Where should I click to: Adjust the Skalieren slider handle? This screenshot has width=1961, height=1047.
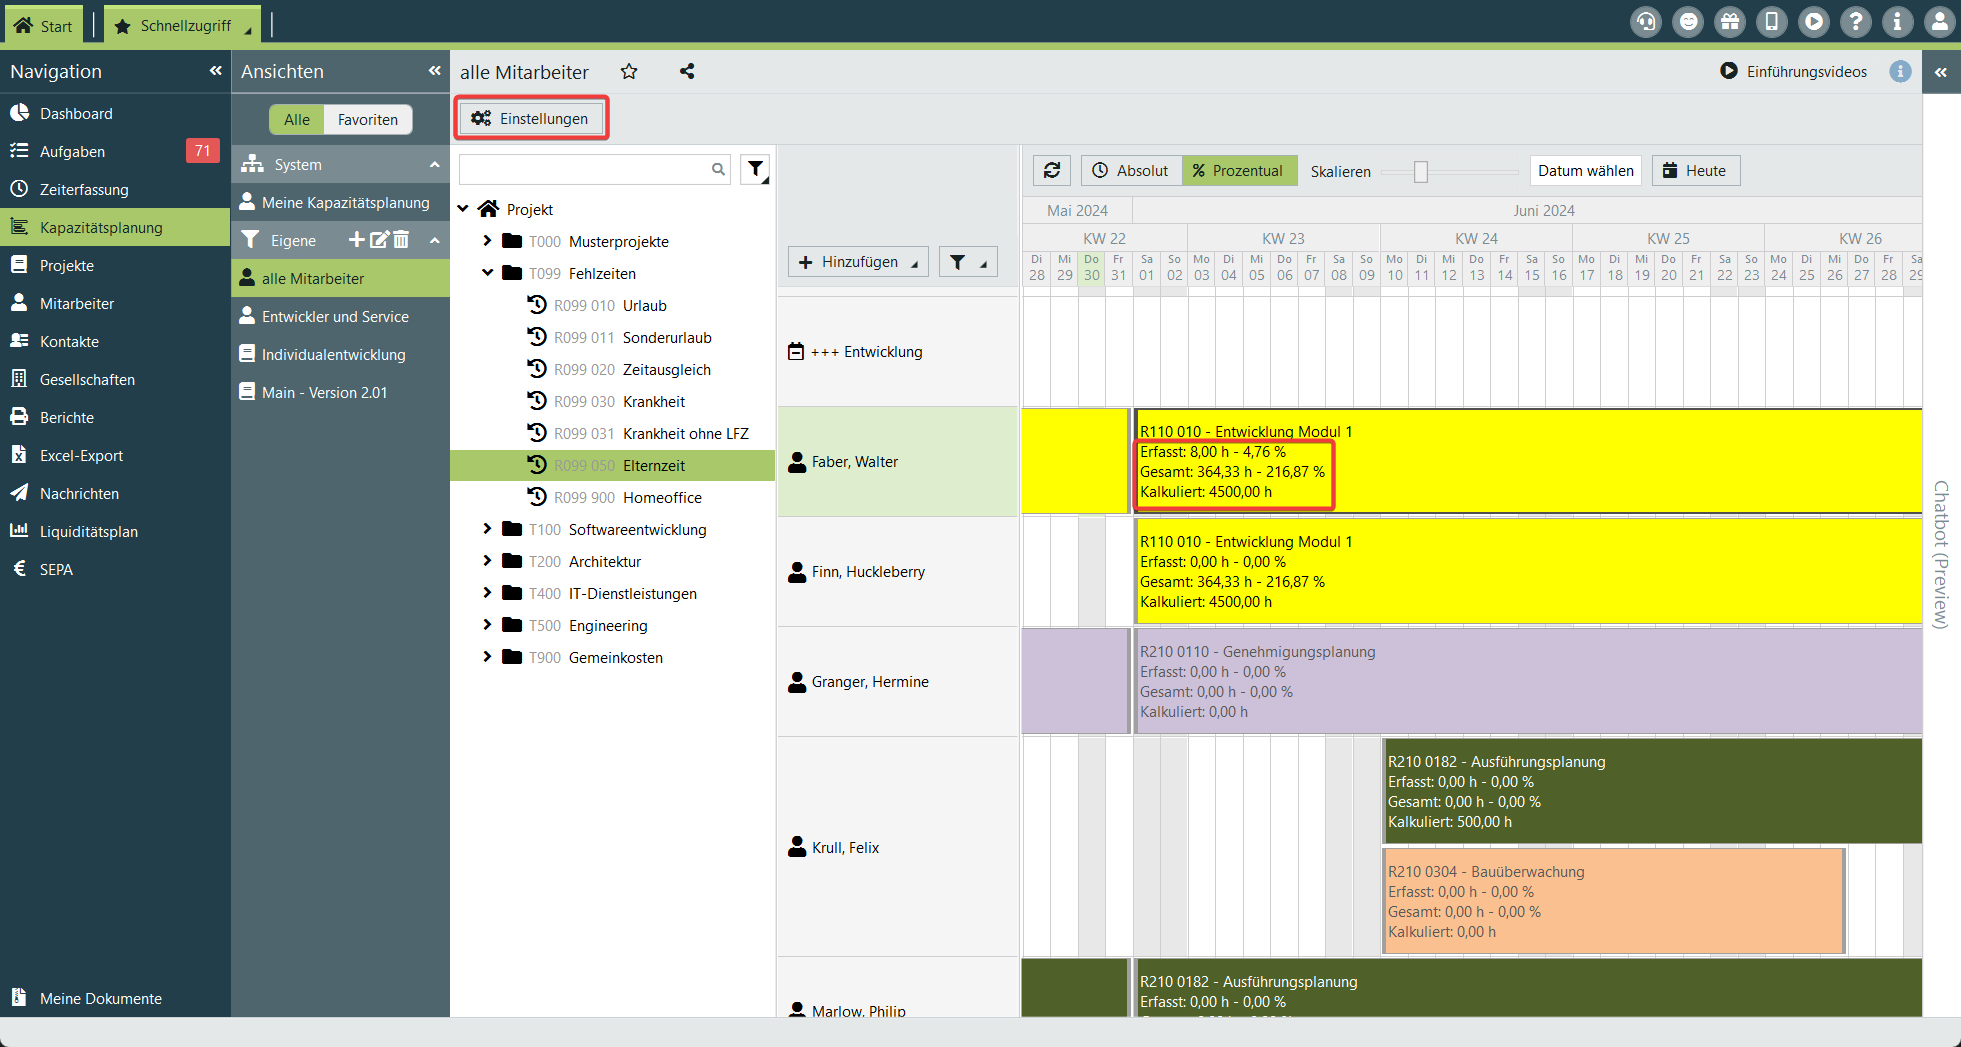click(x=1420, y=172)
